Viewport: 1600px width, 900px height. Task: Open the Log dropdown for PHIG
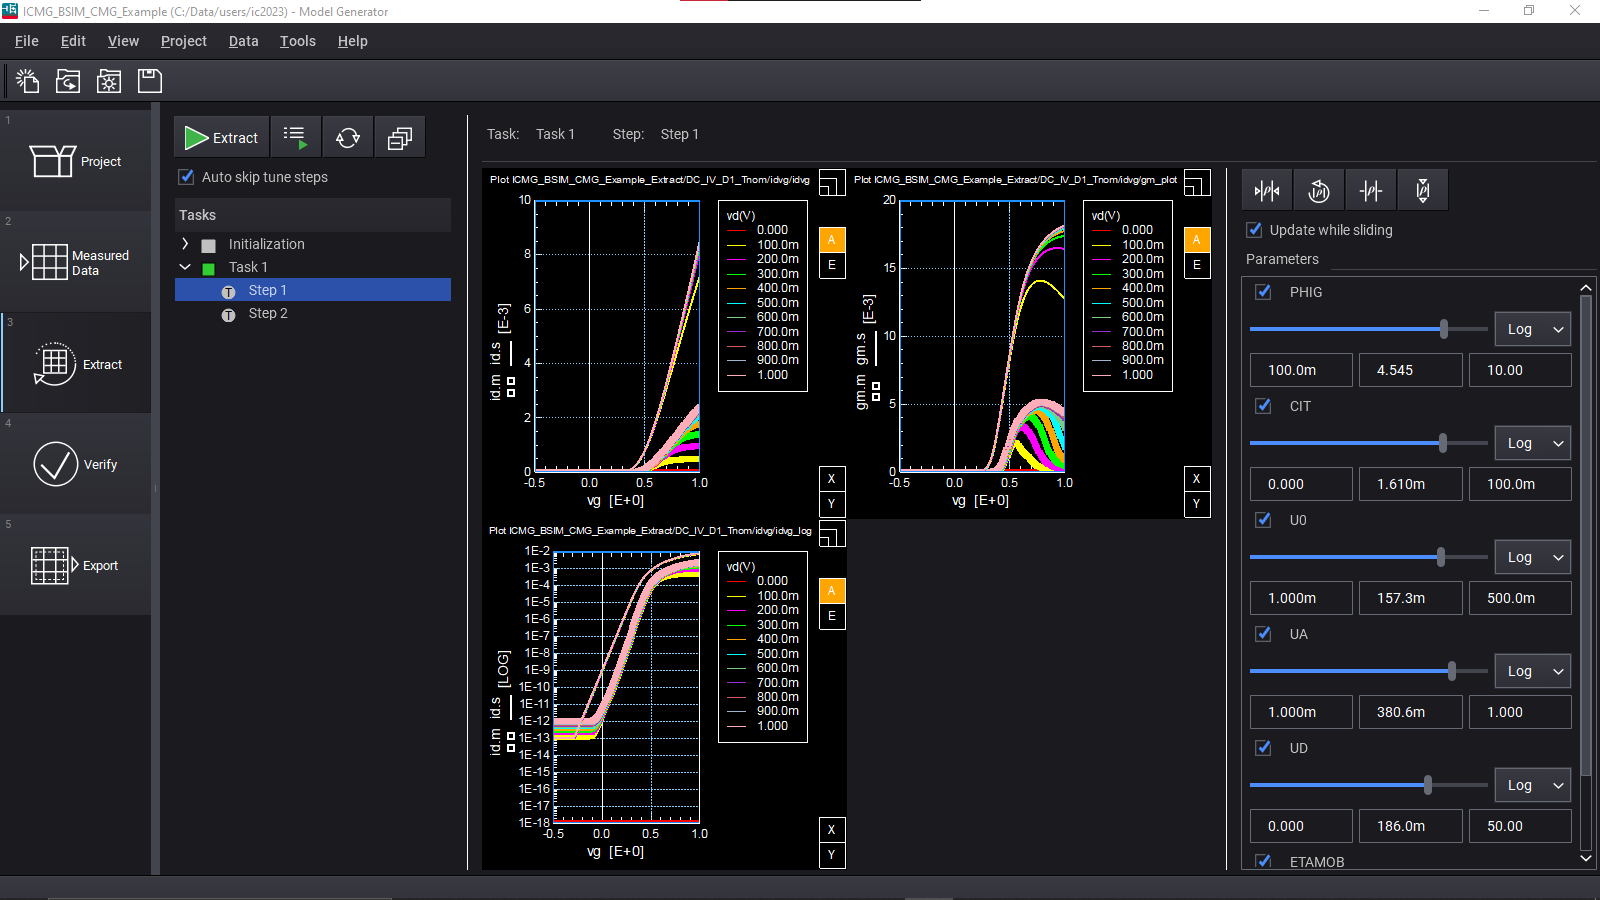1532,329
